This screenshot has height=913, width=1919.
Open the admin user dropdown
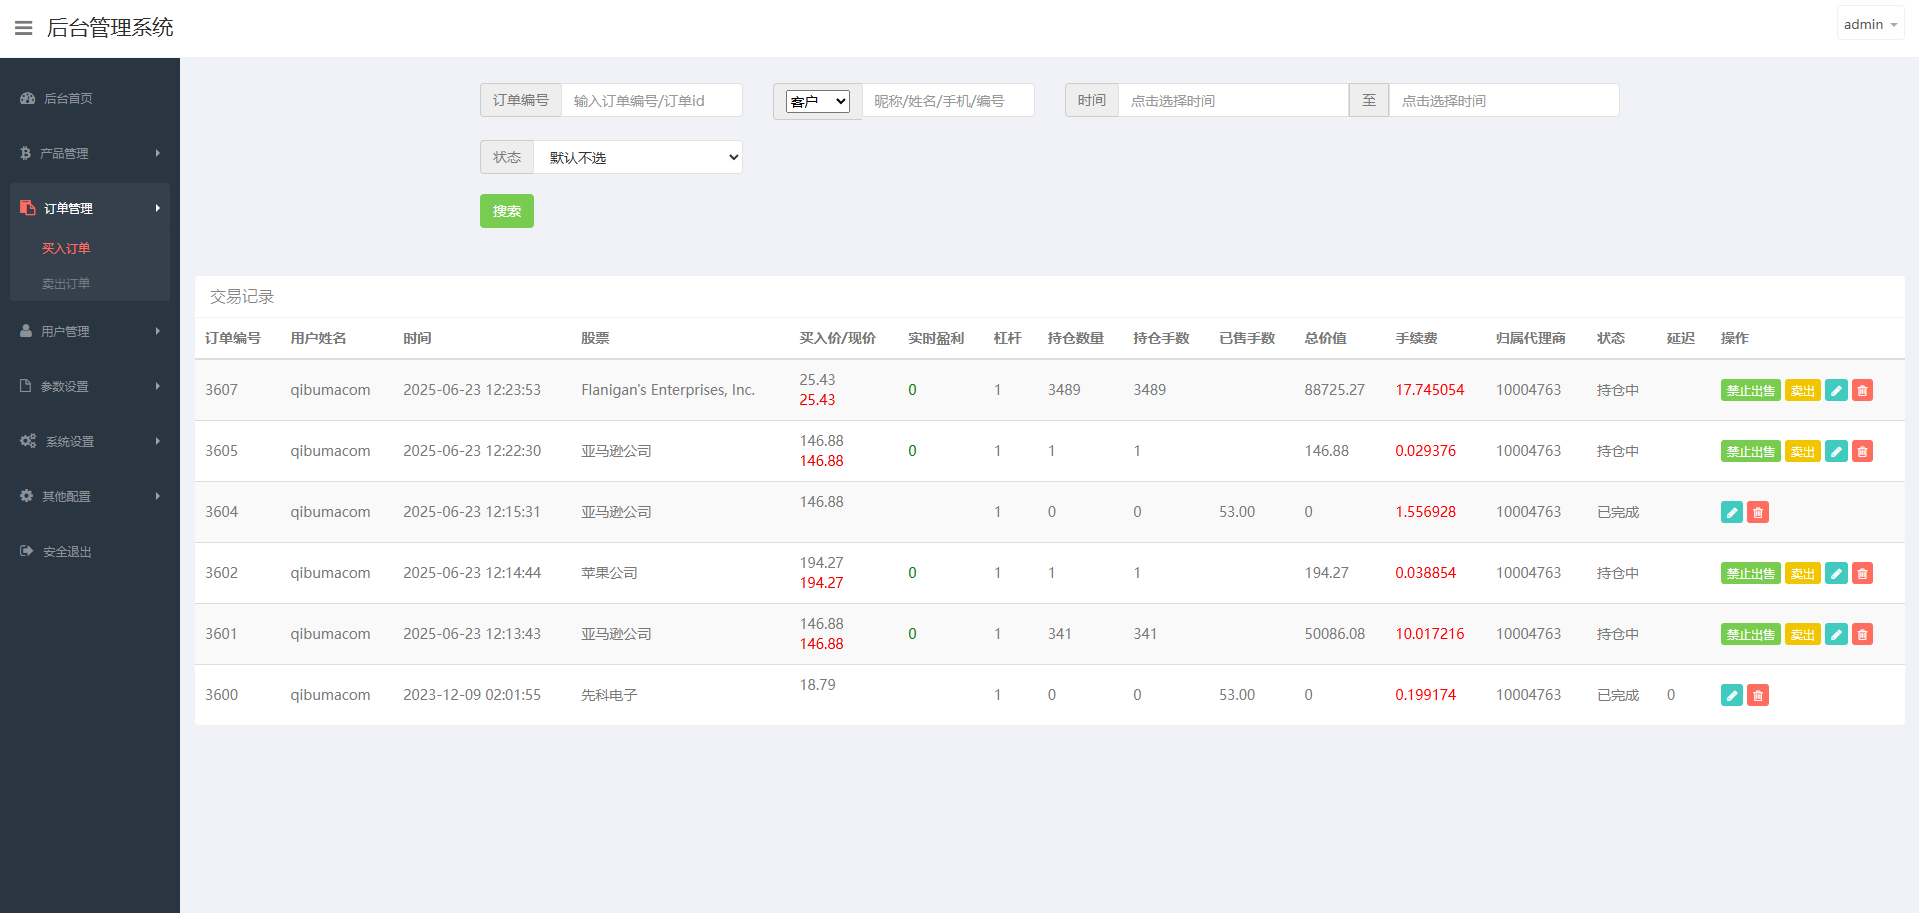pos(1869,24)
